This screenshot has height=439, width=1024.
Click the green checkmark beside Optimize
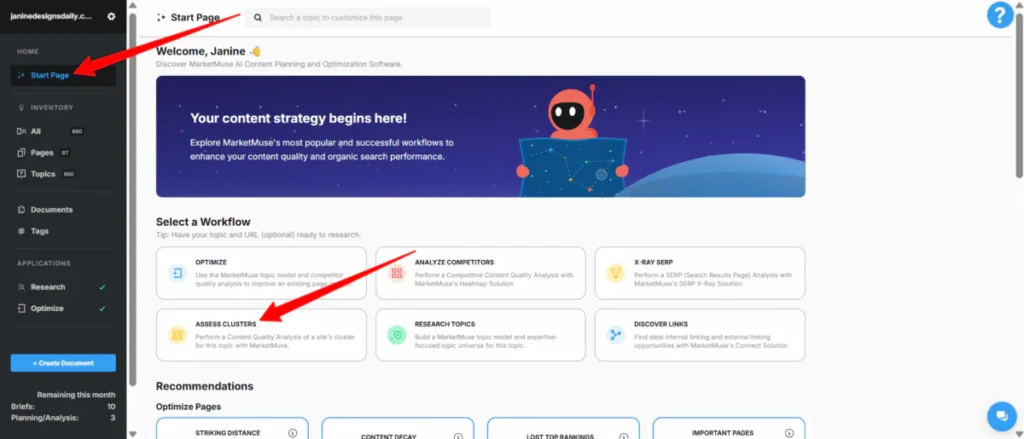coord(102,308)
